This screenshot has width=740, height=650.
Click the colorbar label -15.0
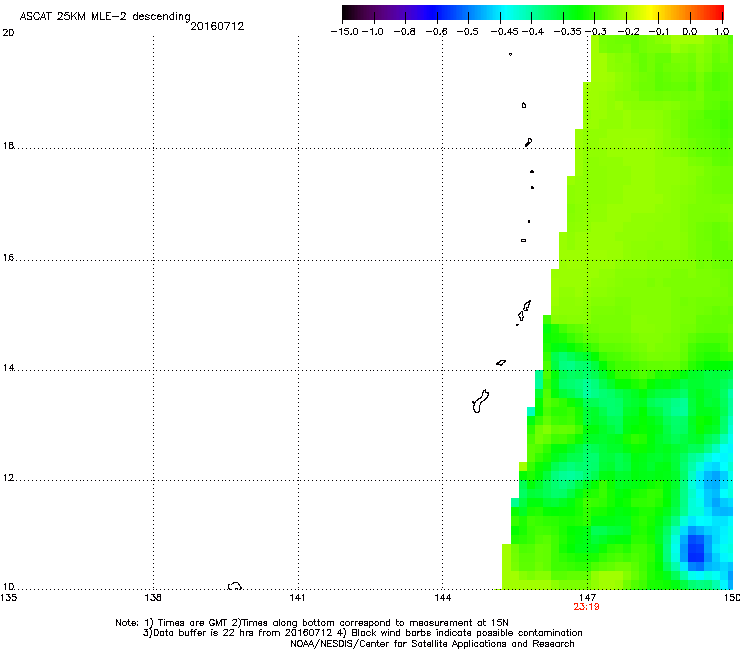[x=345, y=32]
